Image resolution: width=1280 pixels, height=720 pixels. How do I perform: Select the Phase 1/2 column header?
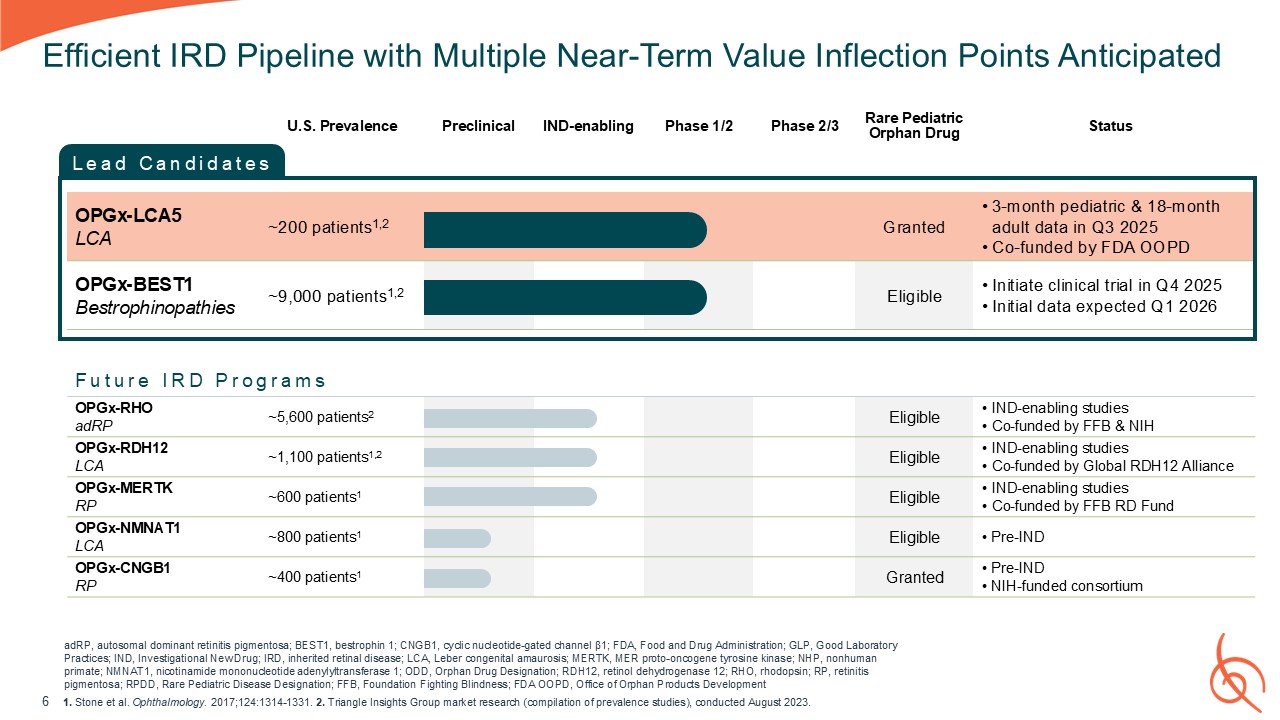pos(699,126)
